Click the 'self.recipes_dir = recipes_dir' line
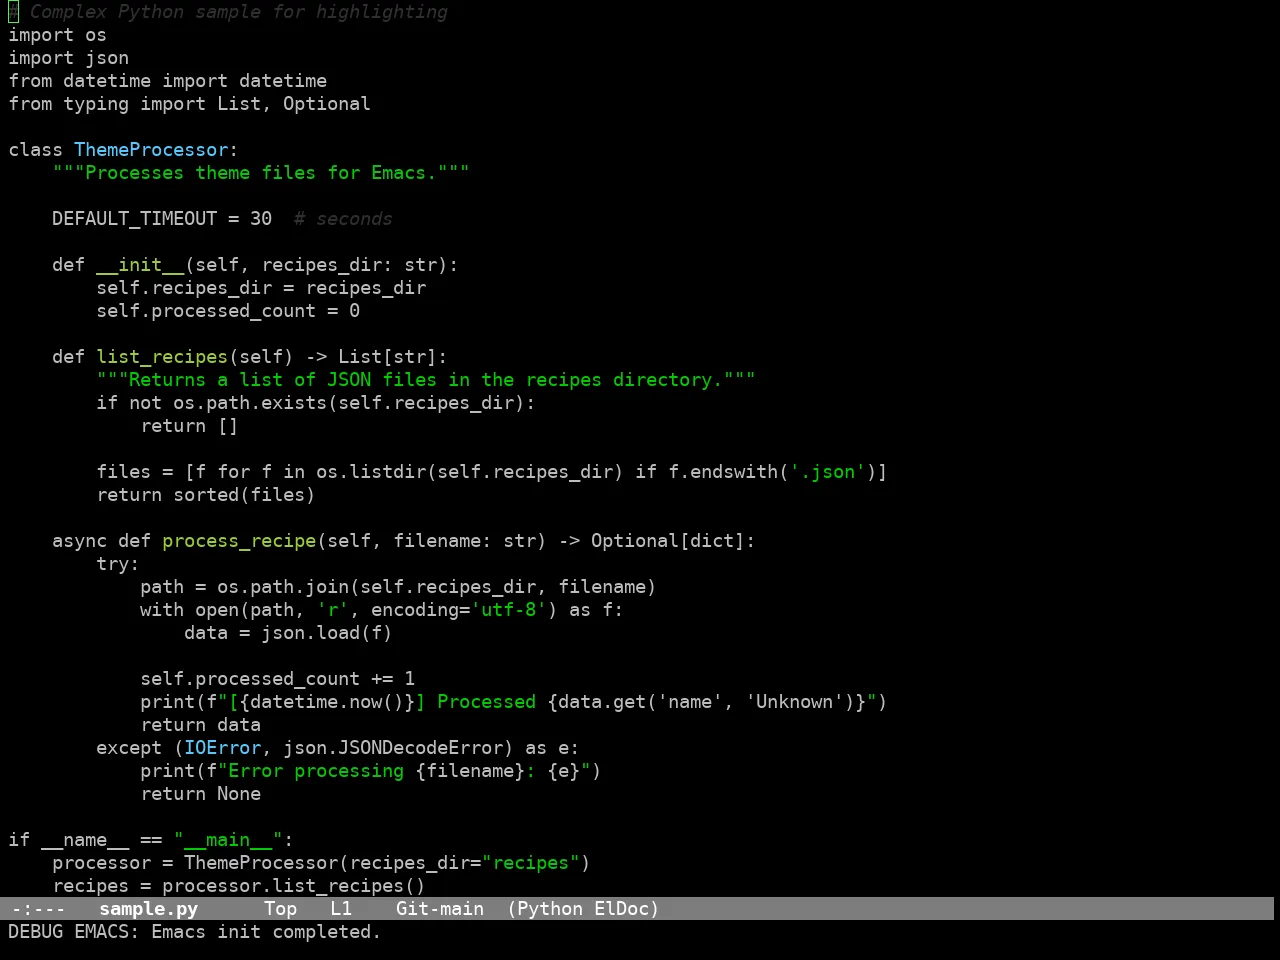Screen dimensions: 1280x960 point(261,288)
